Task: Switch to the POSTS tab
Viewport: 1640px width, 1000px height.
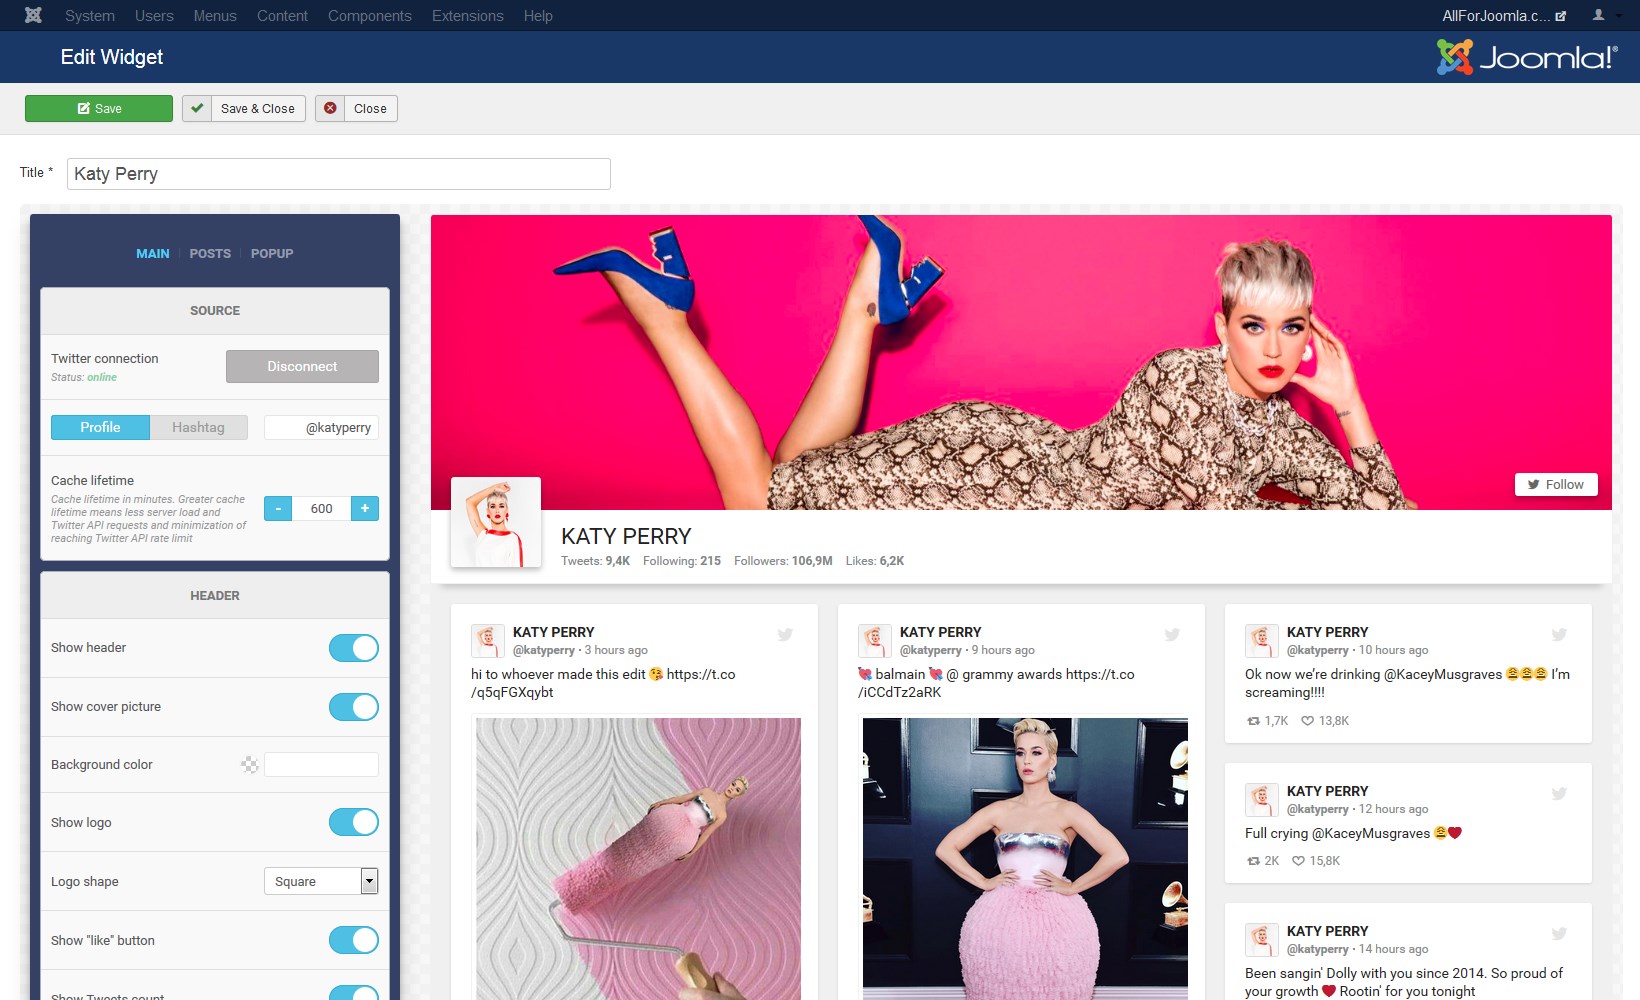Action: click(210, 254)
